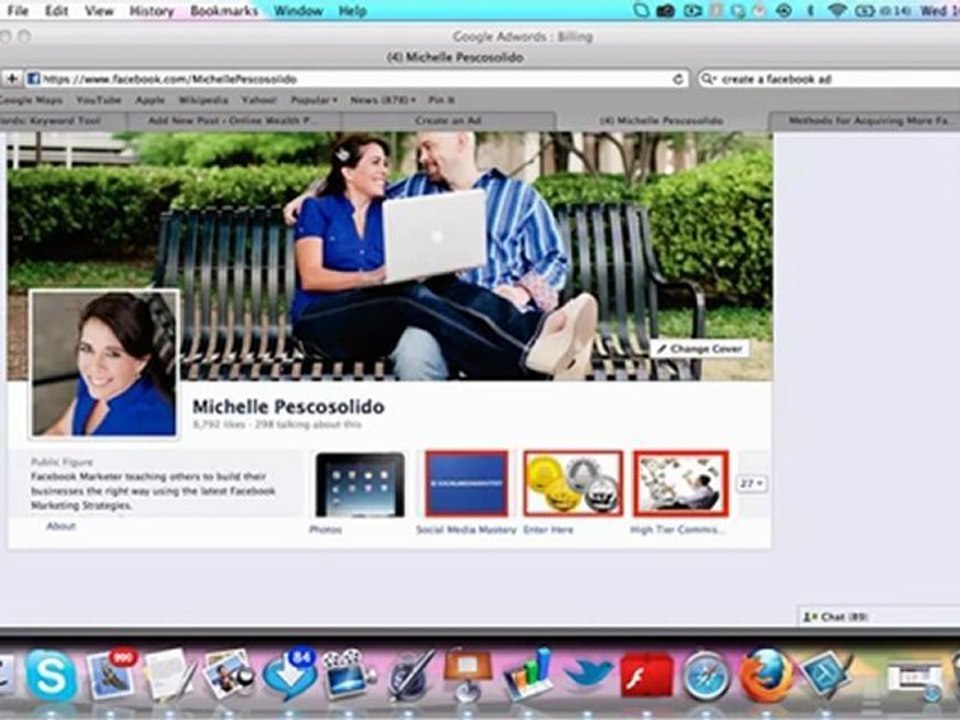Viewport: 960px width, 720px height.
Task: Expand the Popular bookmarks dropdown
Action: point(314,100)
